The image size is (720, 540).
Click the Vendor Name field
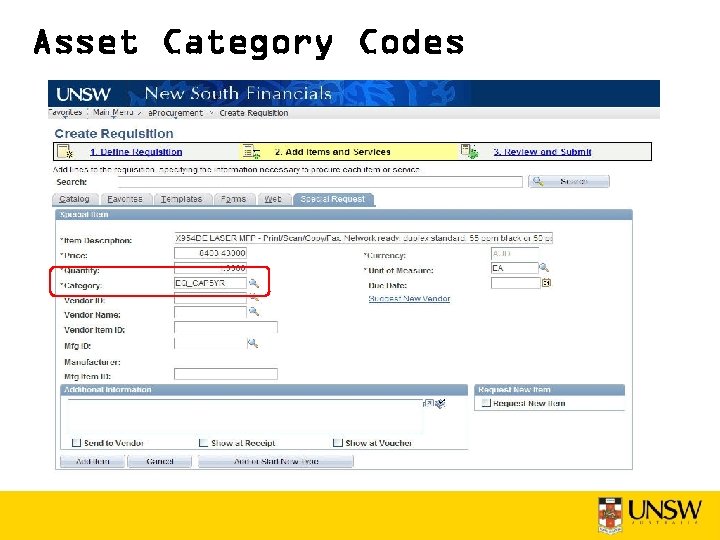pyautogui.click(x=210, y=312)
